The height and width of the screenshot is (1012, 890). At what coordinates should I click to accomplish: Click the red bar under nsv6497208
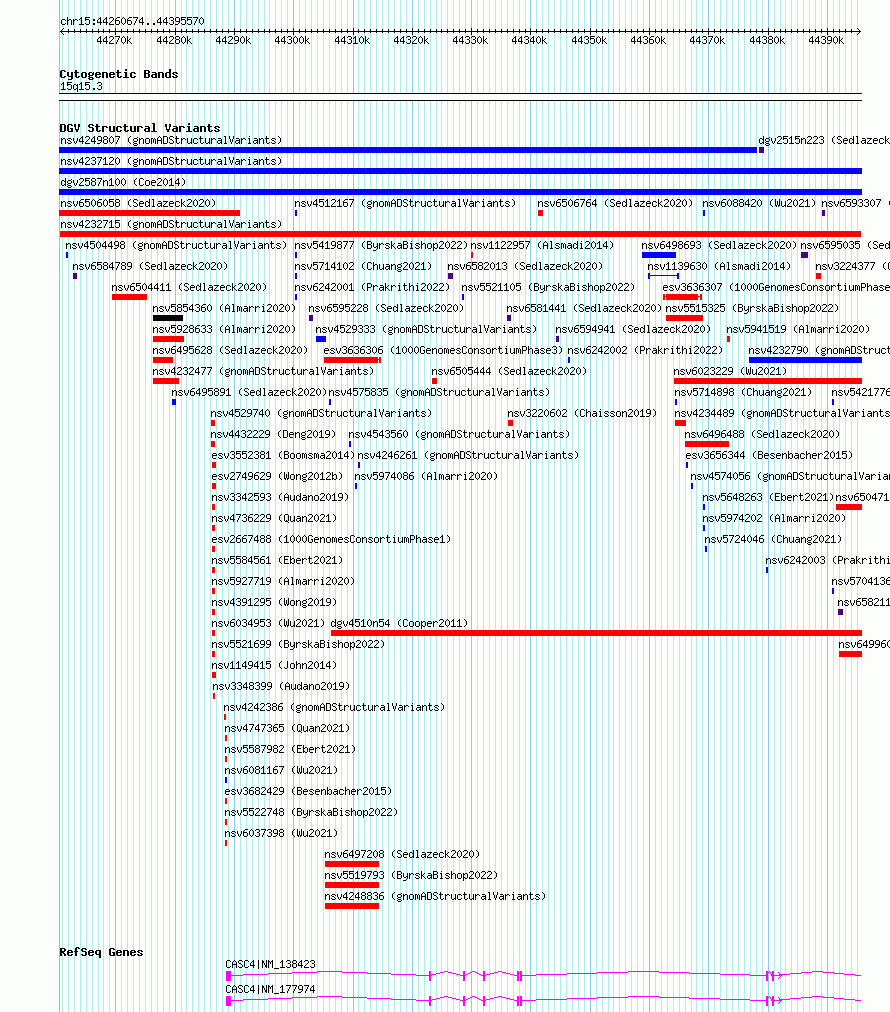tap(352, 864)
